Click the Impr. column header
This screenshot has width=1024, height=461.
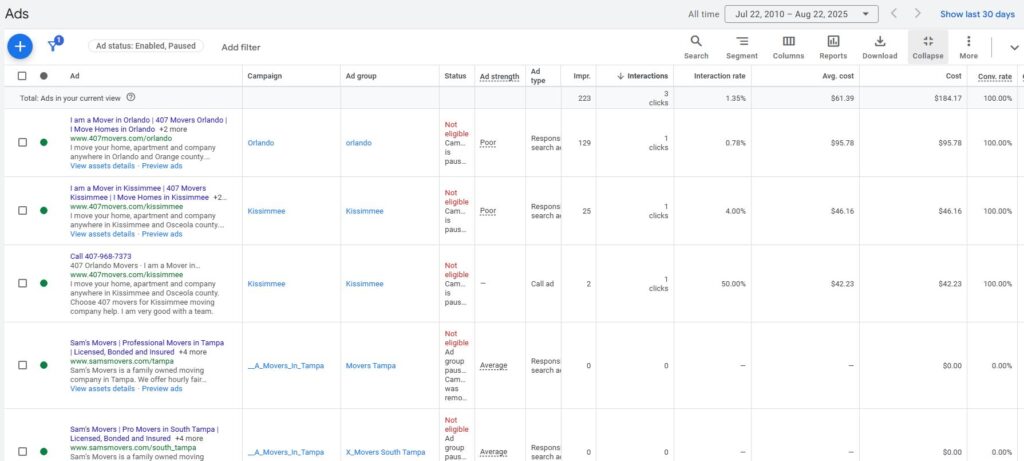click(x=582, y=76)
